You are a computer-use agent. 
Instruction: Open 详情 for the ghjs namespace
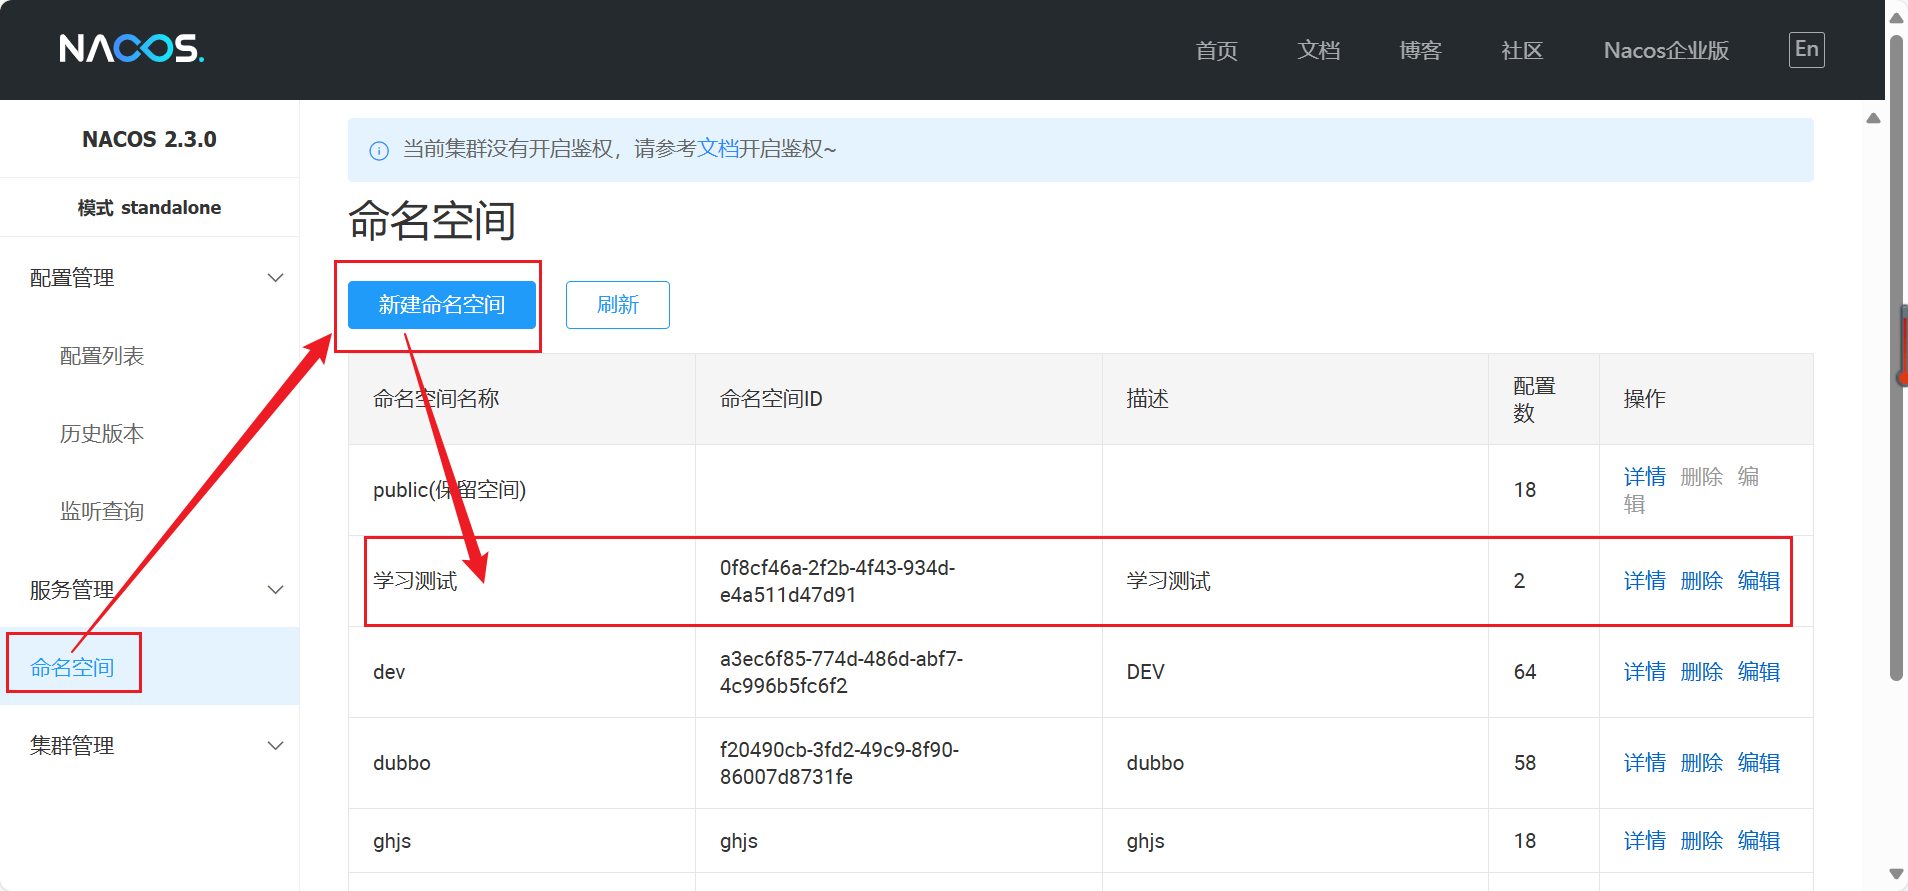[1645, 841]
